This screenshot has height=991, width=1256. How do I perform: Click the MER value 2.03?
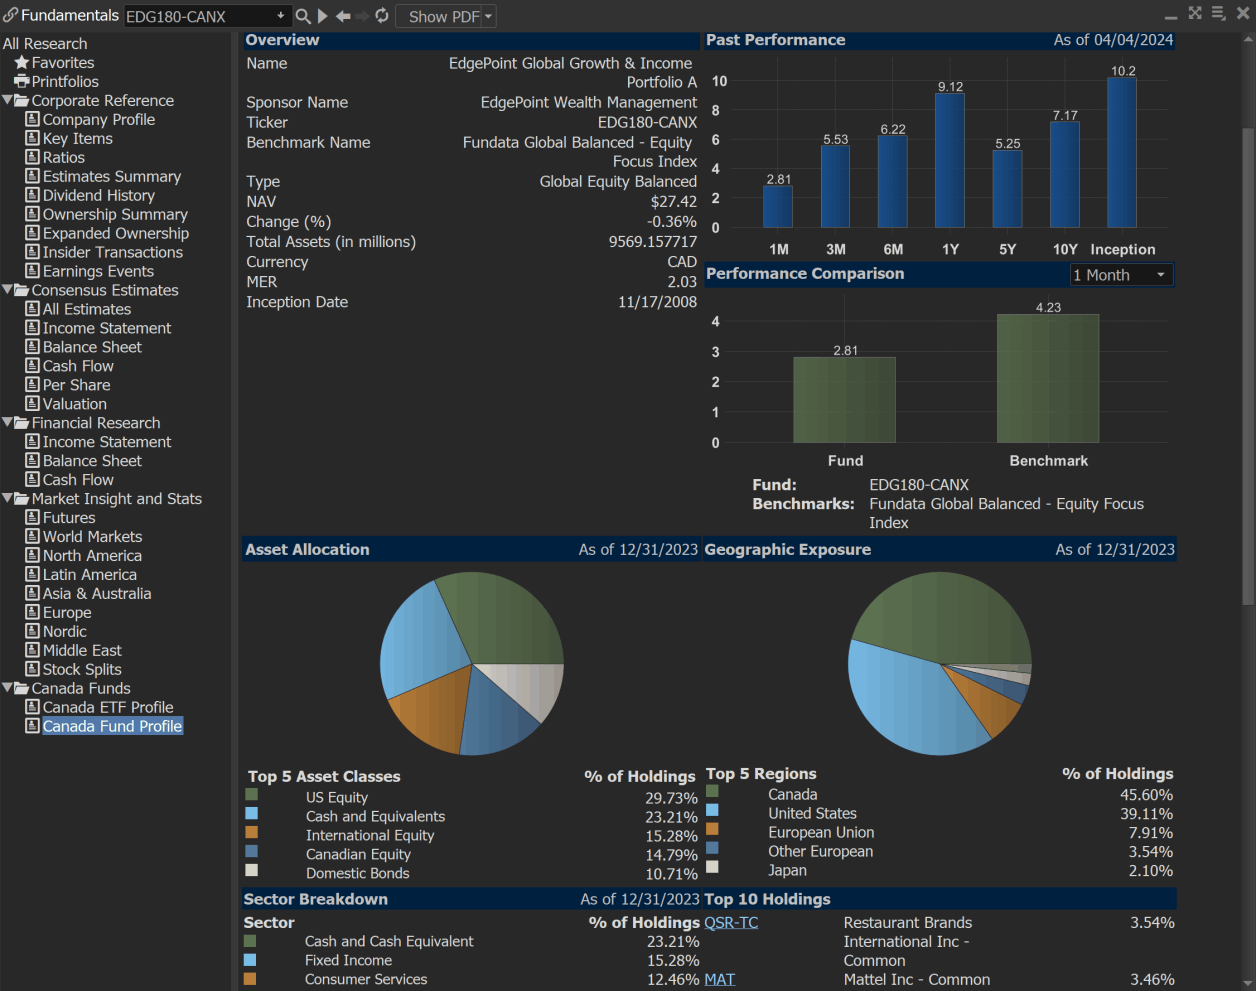[x=682, y=282]
